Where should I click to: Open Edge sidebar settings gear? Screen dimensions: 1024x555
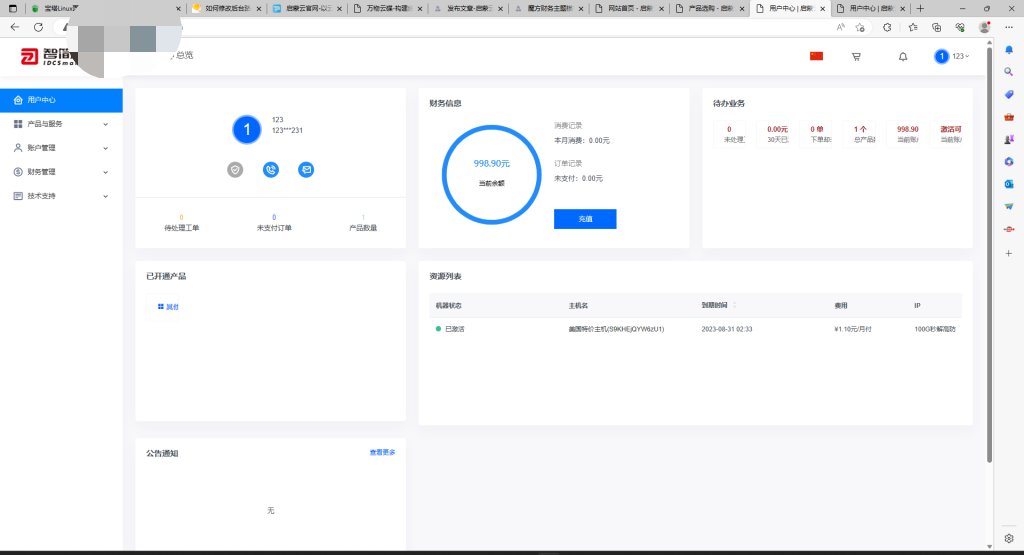pyautogui.click(x=1009, y=538)
